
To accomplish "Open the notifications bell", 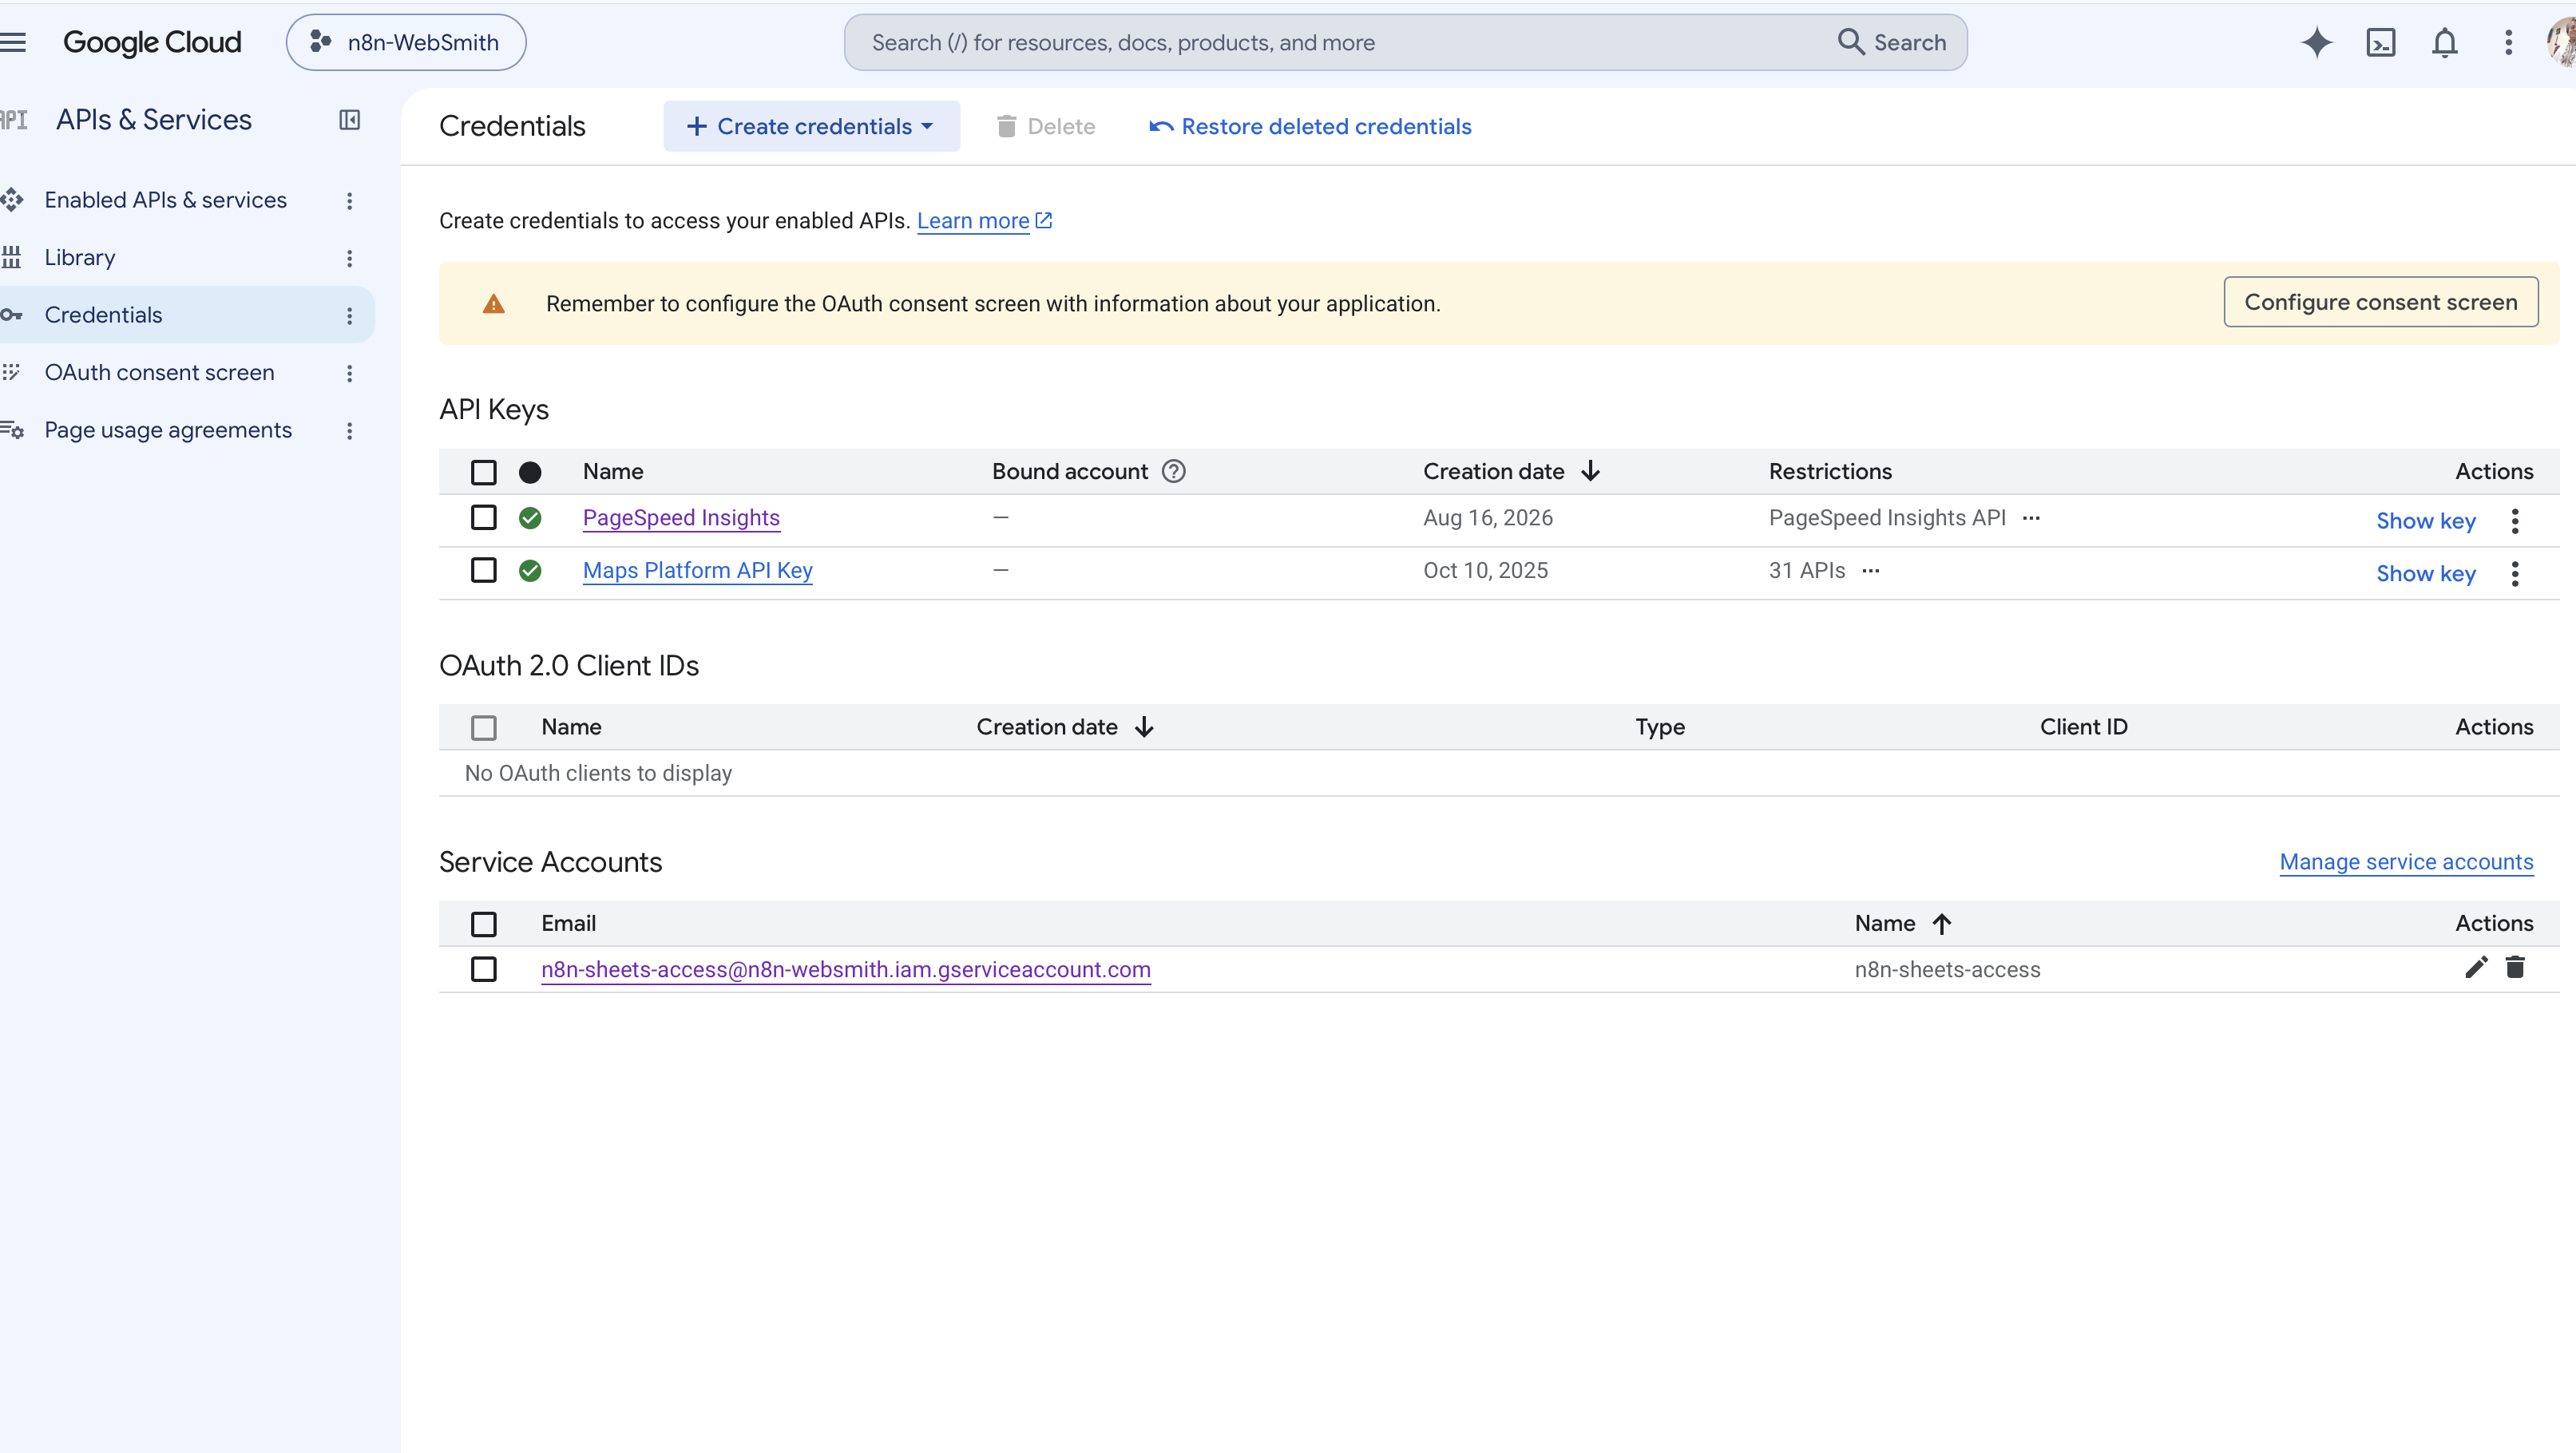I will coord(2444,42).
